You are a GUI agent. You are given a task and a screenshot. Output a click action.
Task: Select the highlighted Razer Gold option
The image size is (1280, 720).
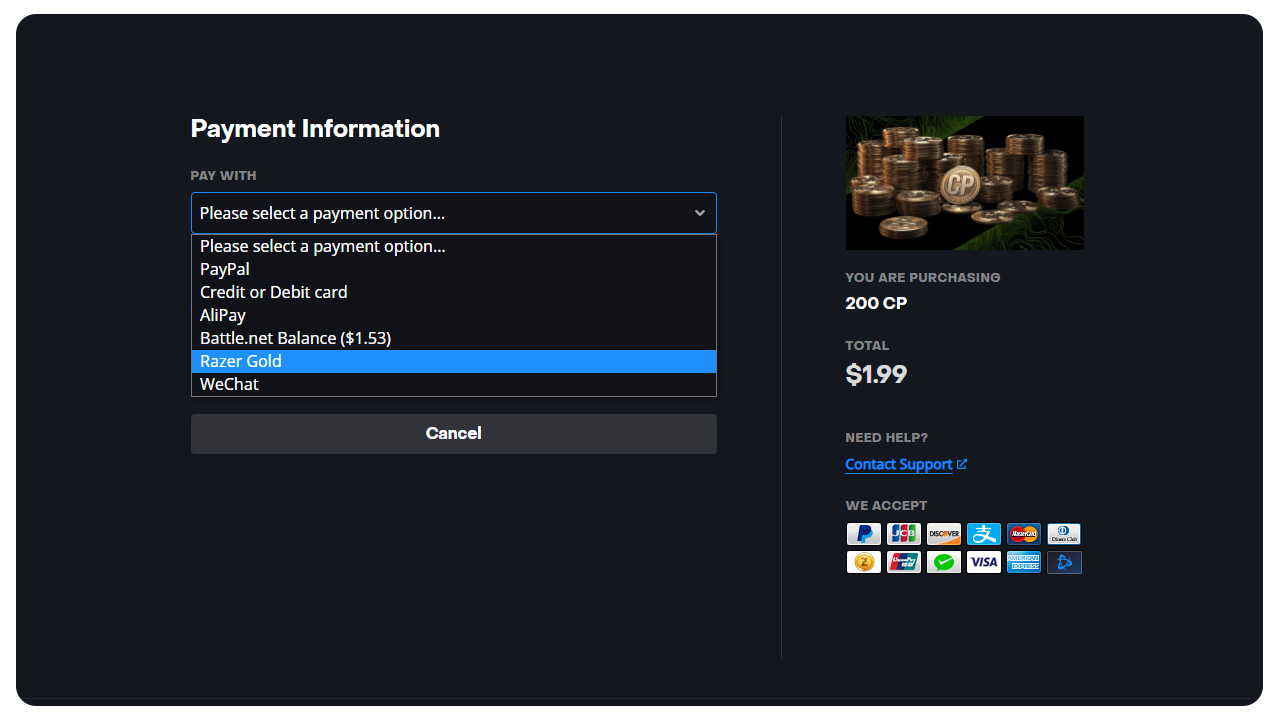coord(454,361)
